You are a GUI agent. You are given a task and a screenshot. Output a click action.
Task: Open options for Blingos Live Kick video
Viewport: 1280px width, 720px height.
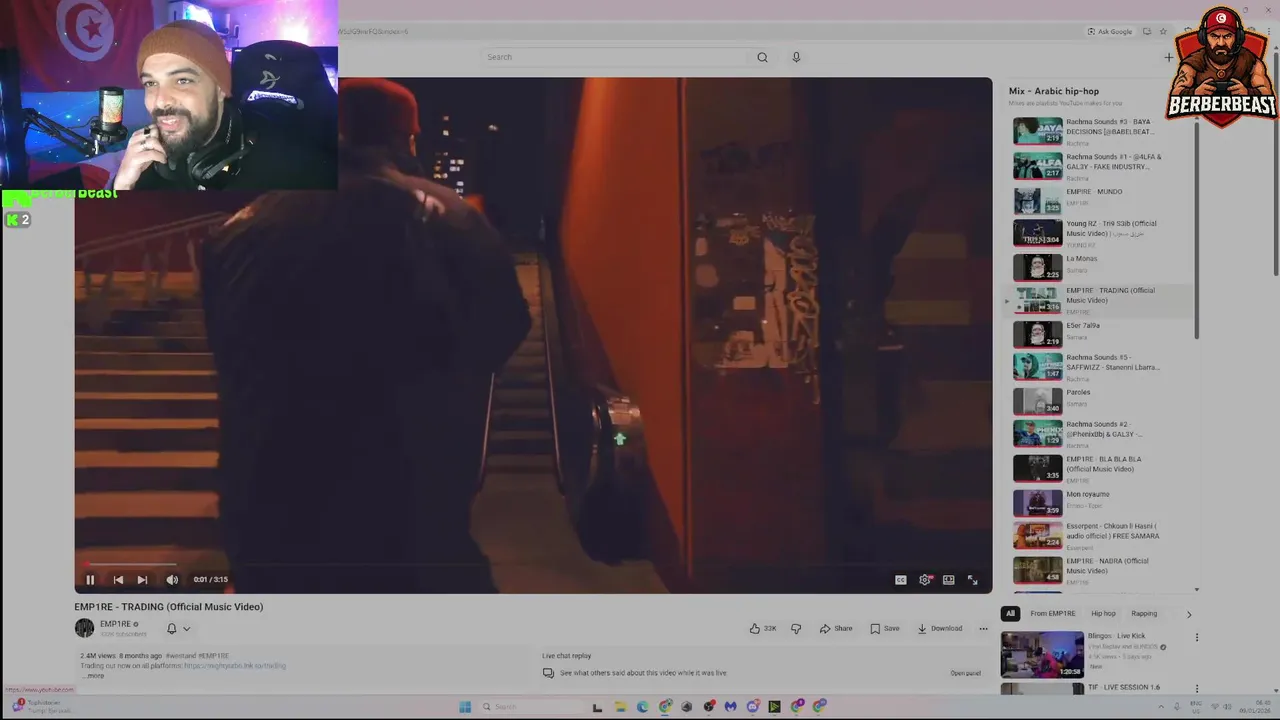tap(1196, 637)
